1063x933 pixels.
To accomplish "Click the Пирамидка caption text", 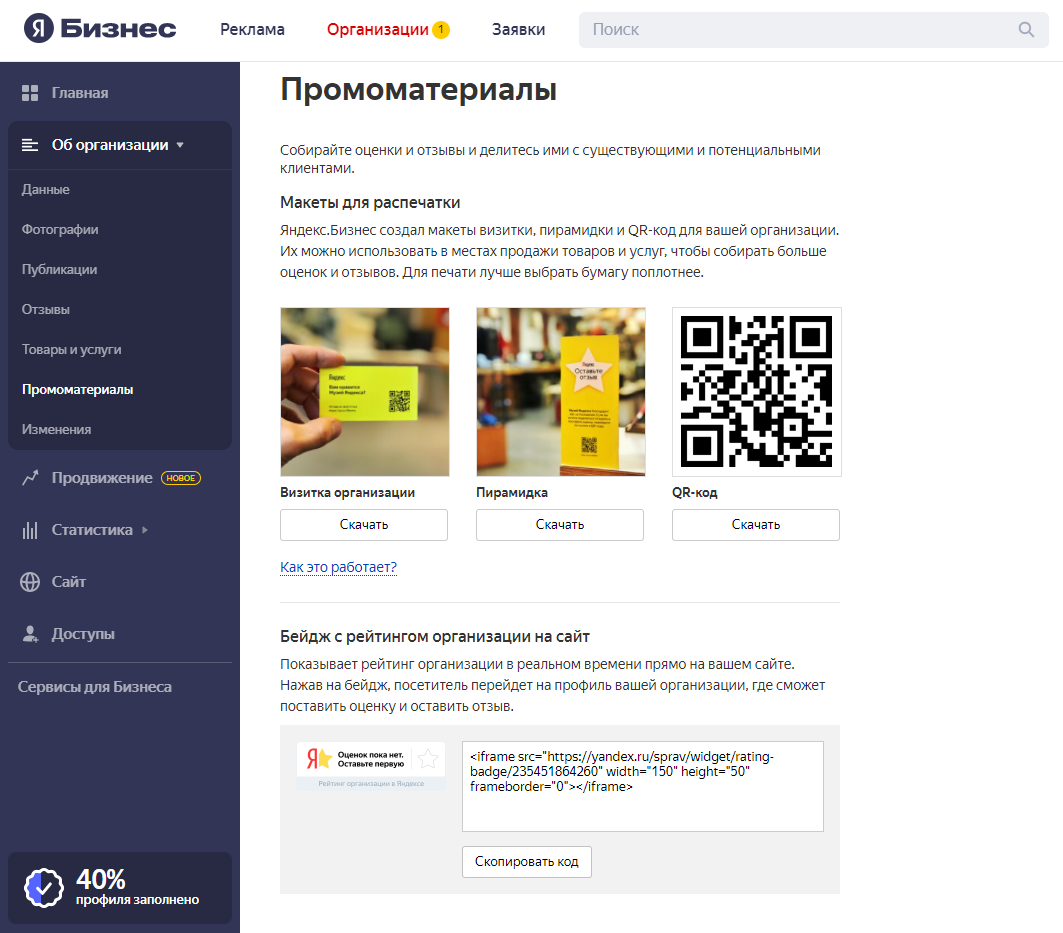I will pyautogui.click(x=512, y=493).
